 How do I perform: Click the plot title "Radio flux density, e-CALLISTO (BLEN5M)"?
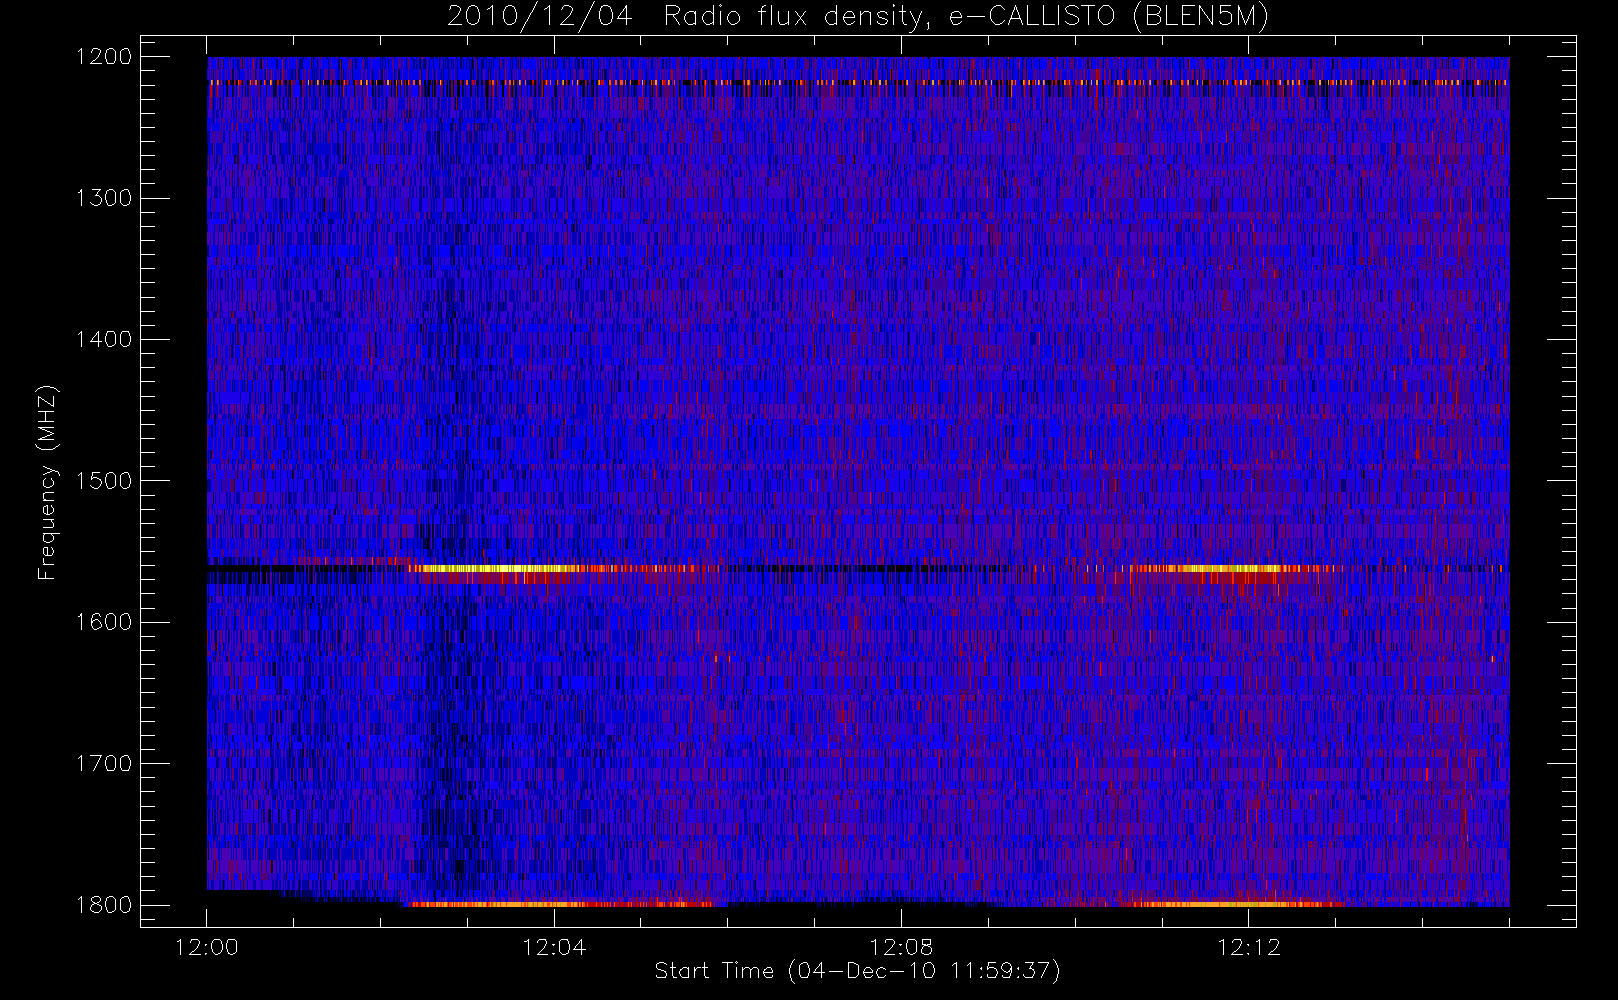coord(966,17)
